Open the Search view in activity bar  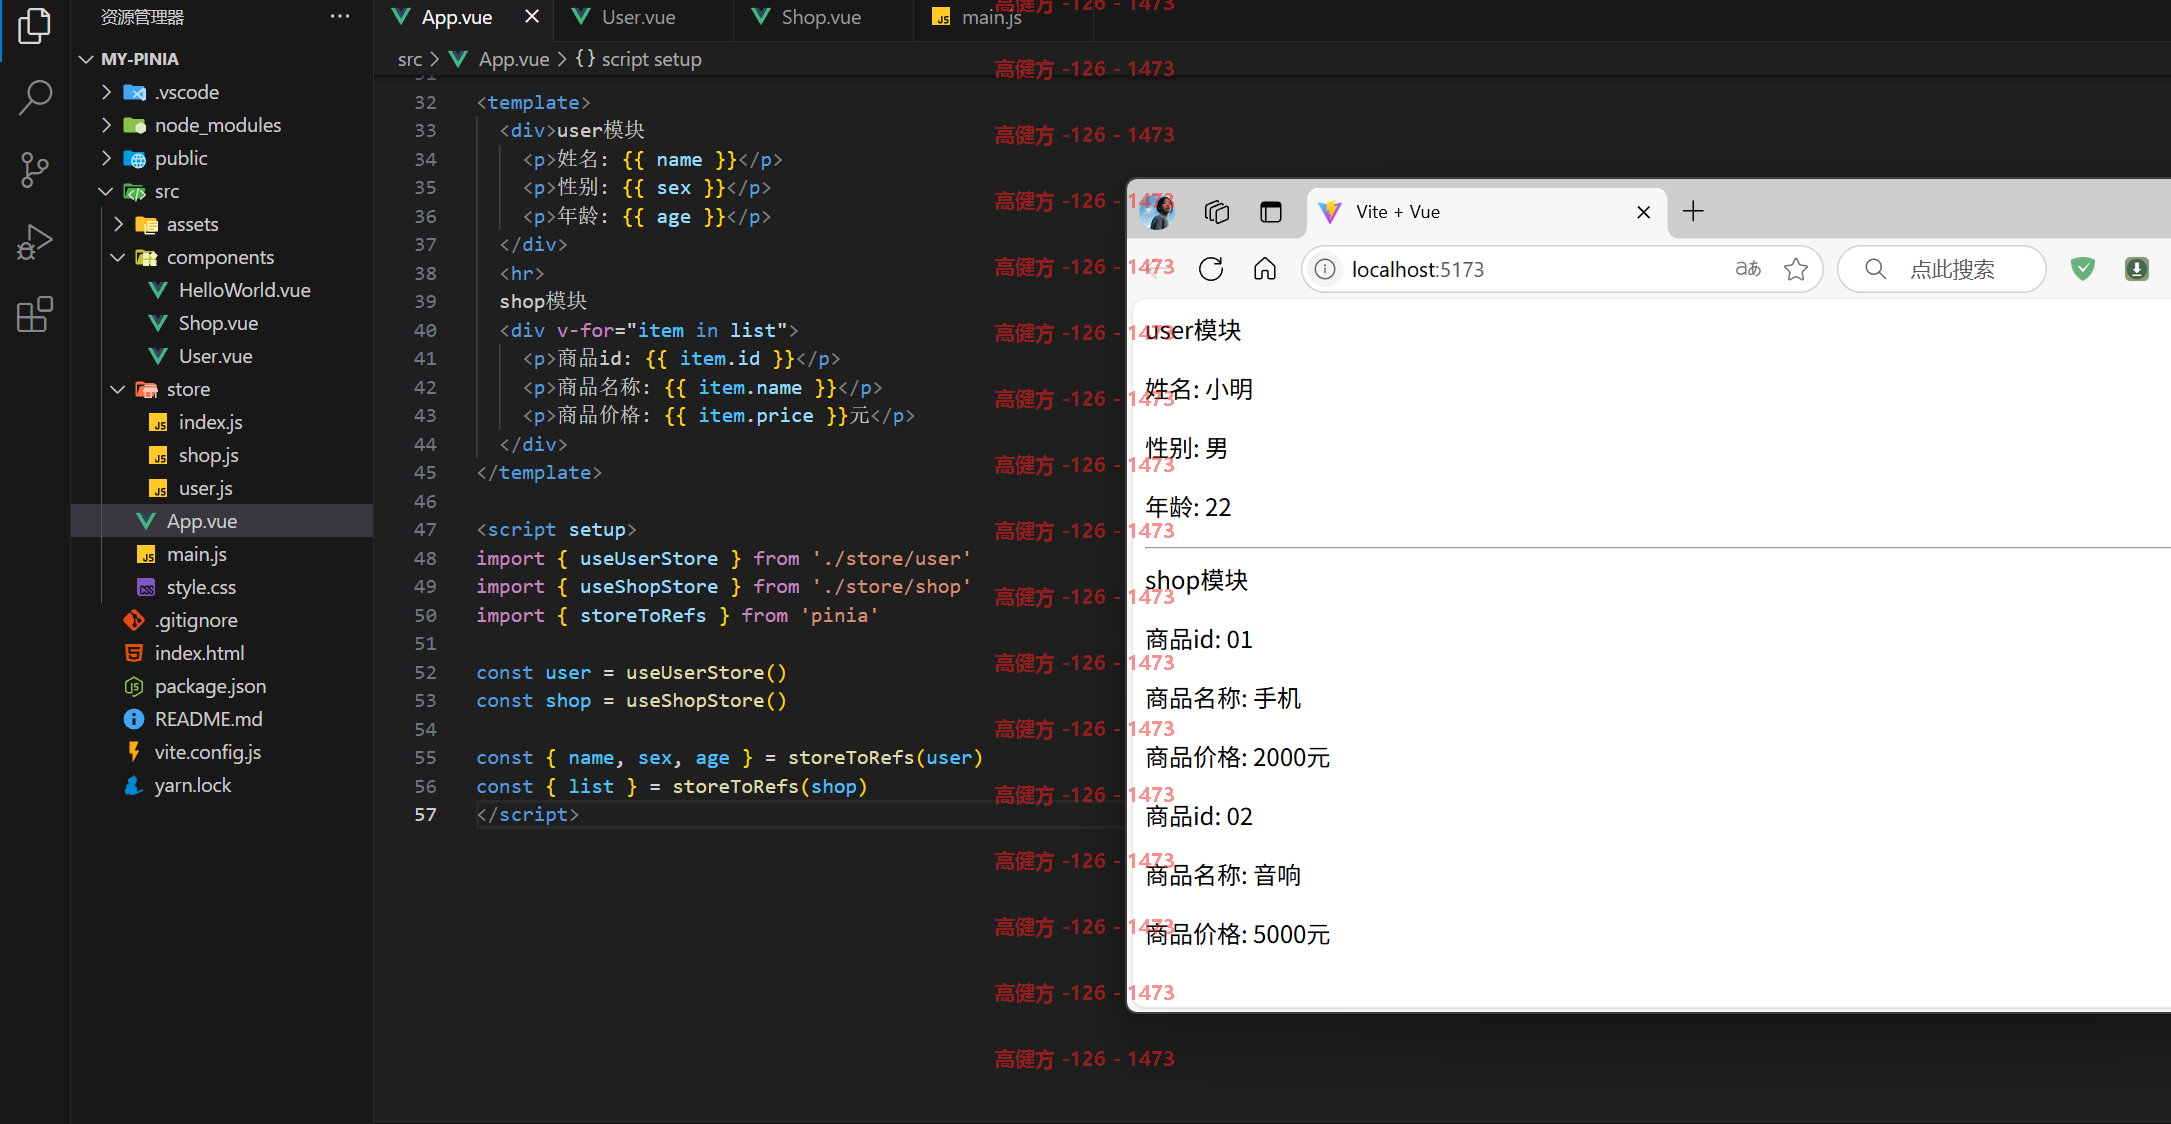pos(35,97)
